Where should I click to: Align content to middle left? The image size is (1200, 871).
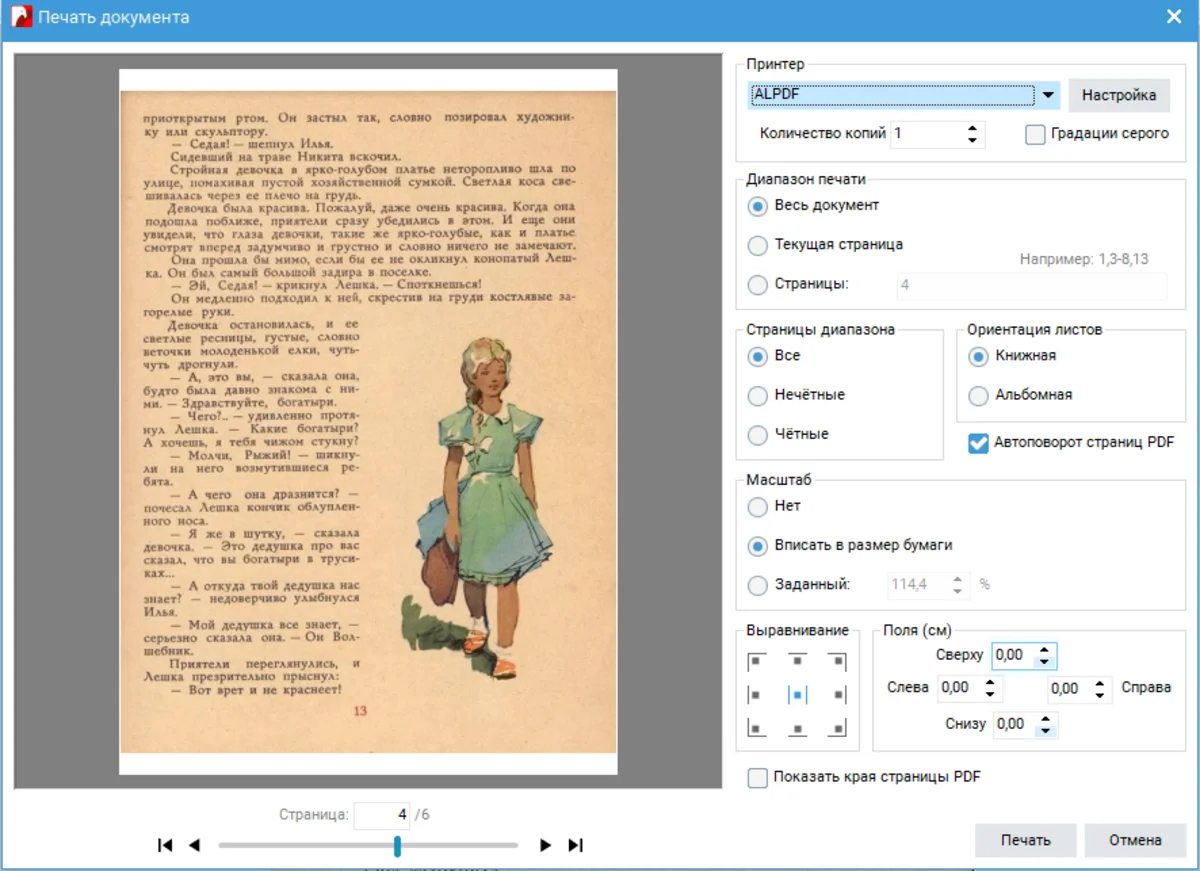click(x=755, y=694)
